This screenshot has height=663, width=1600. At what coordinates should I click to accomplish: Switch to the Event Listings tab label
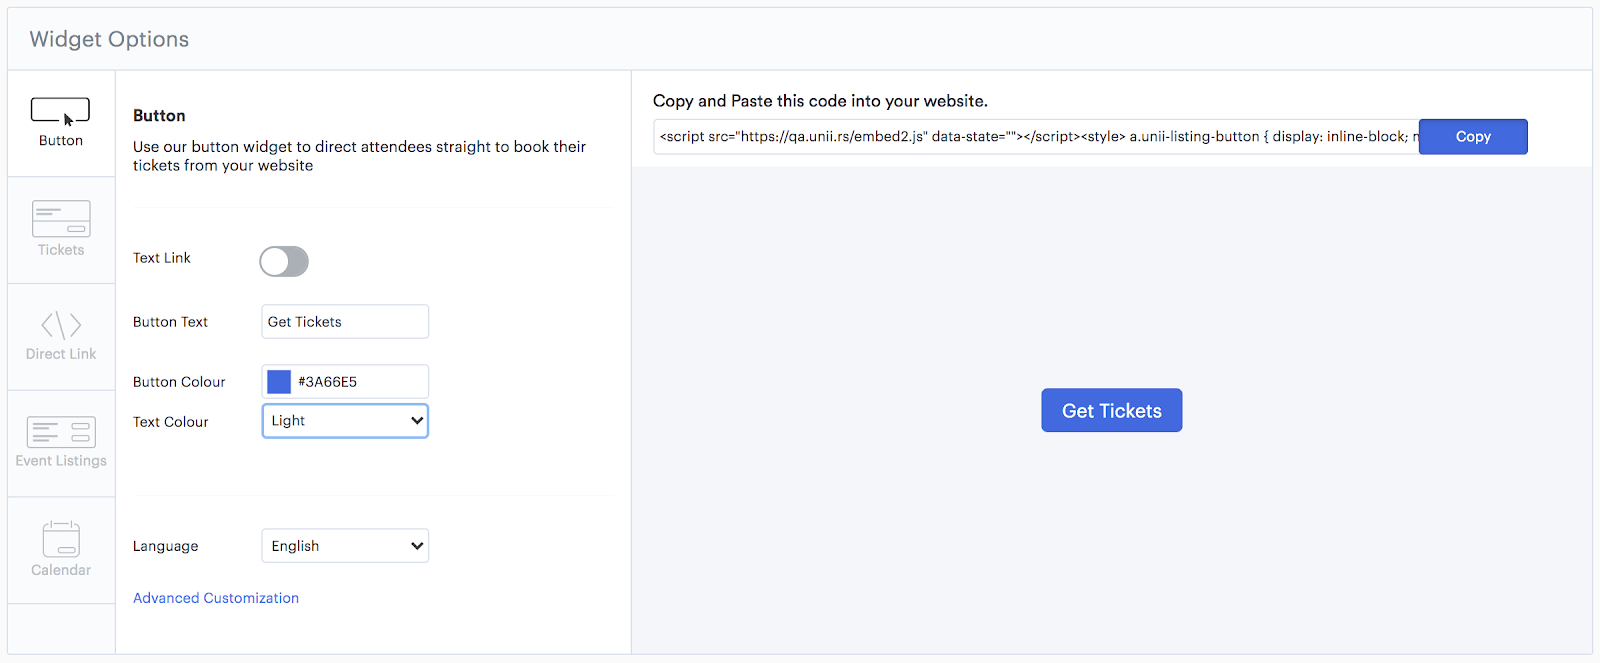coord(61,461)
